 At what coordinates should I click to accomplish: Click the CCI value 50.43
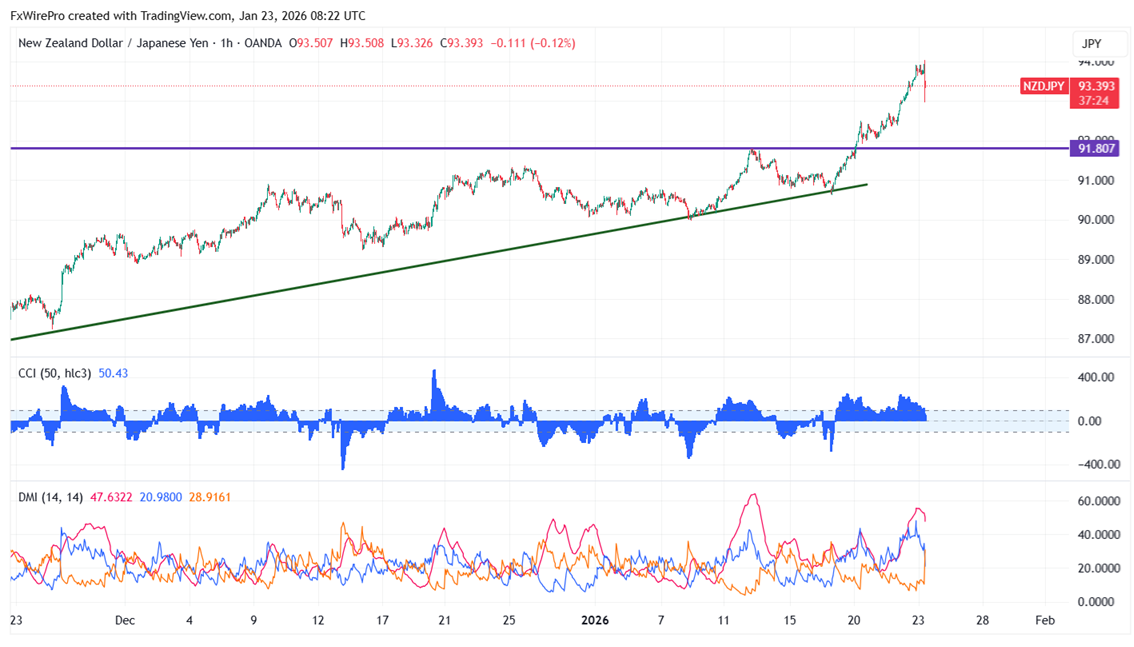[x=113, y=373]
